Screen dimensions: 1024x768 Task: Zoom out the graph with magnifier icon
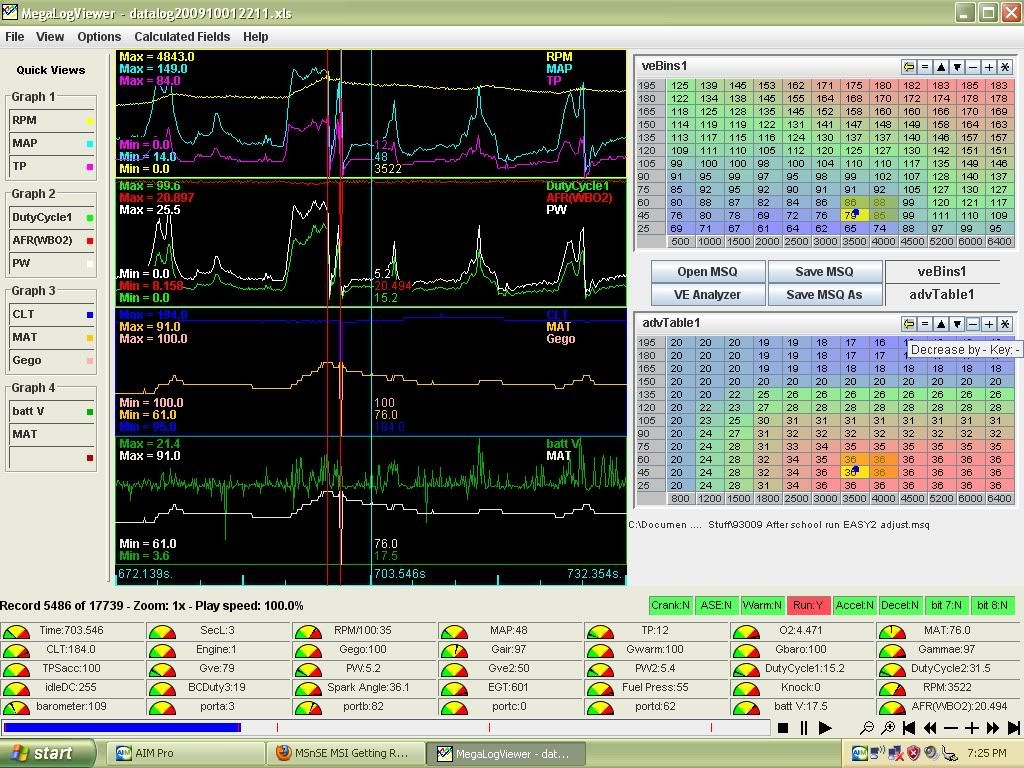[x=867, y=729]
